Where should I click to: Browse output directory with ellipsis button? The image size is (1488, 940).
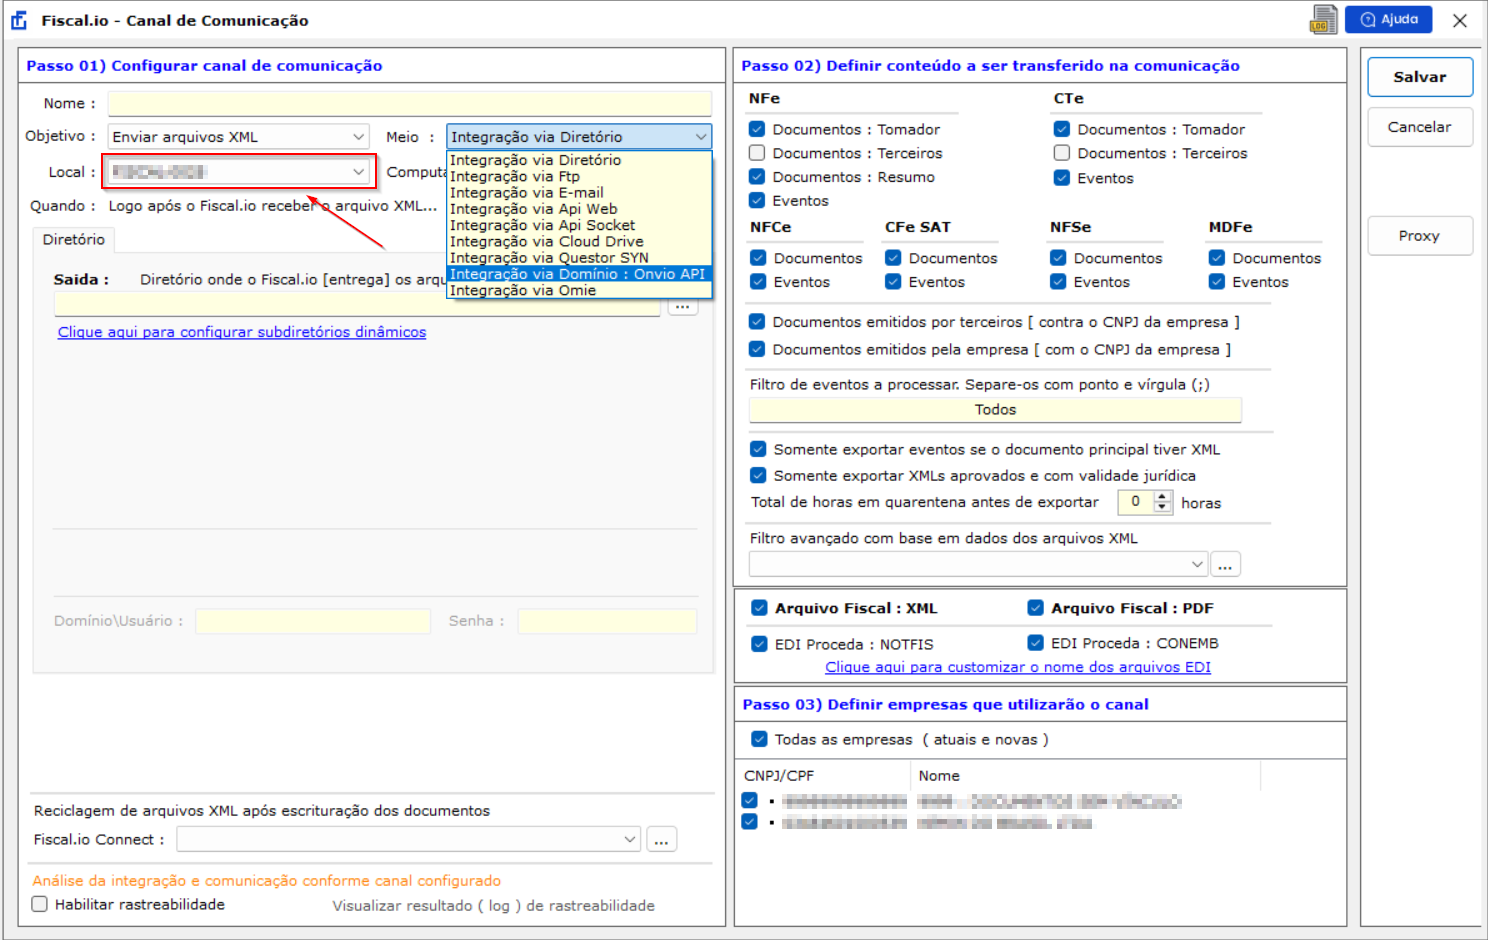click(683, 305)
